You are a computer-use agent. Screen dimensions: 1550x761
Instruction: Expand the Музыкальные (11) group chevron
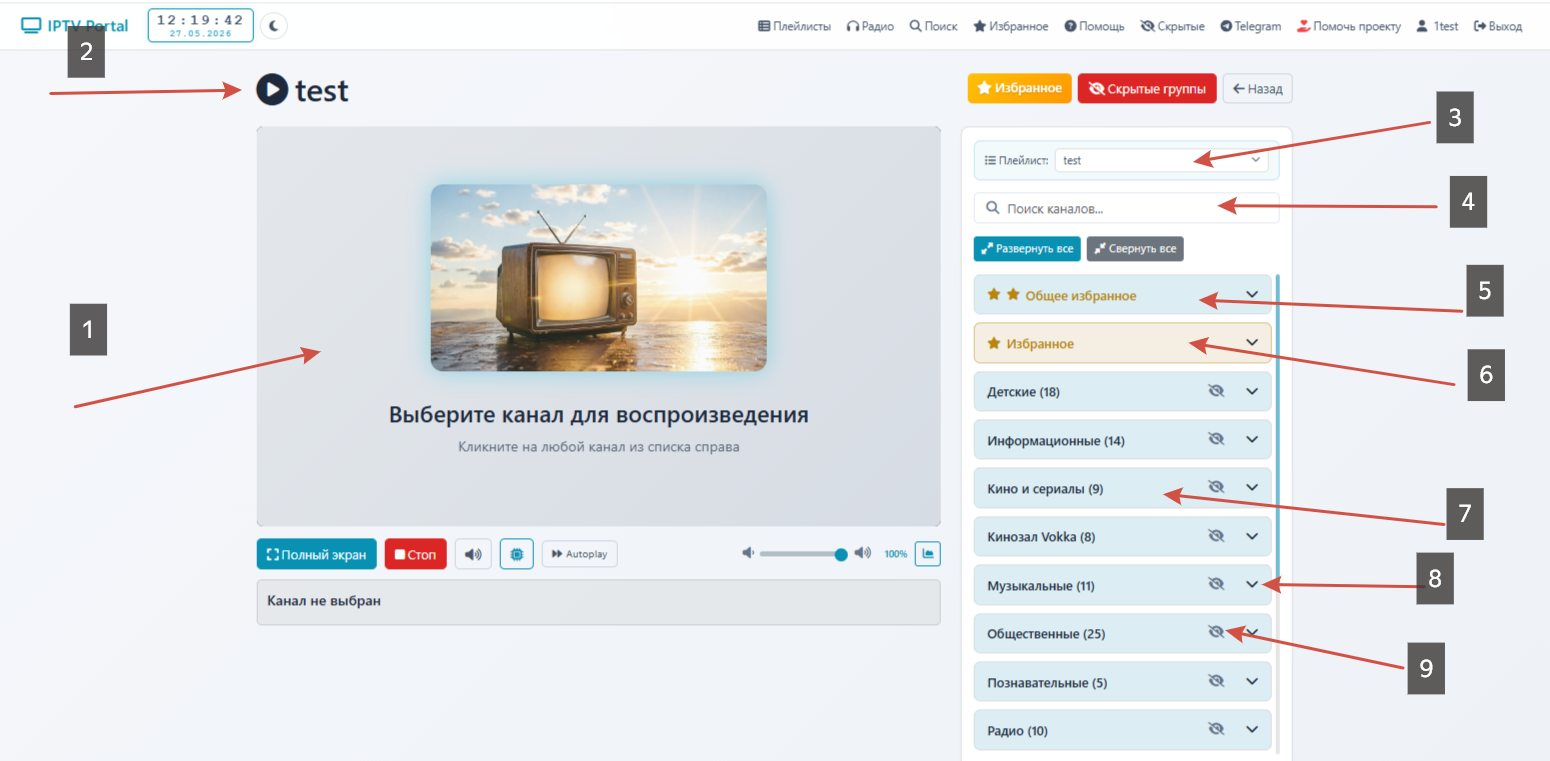(x=1252, y=584)
